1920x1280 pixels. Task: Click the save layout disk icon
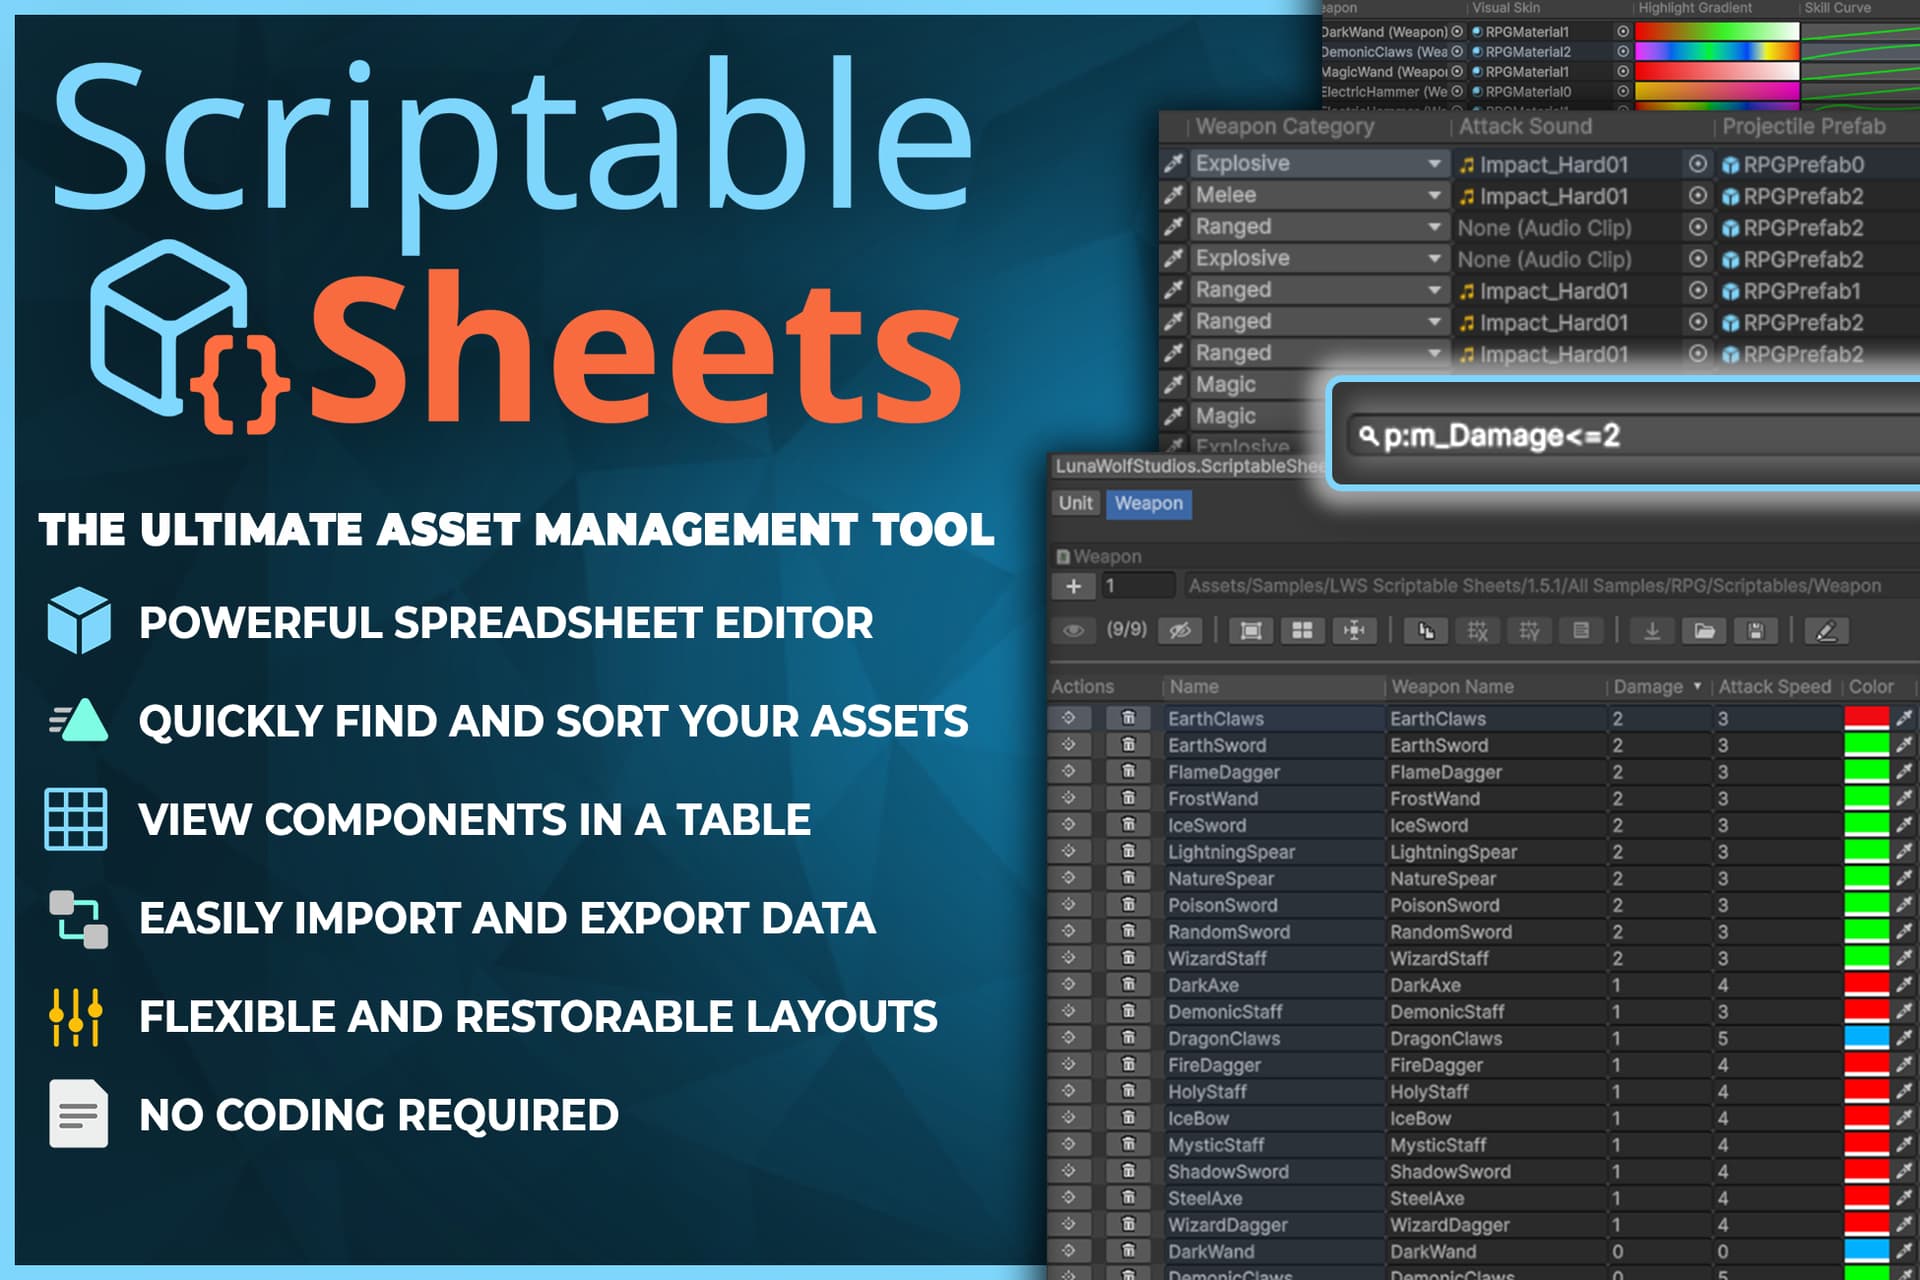tap(1754, 631)
